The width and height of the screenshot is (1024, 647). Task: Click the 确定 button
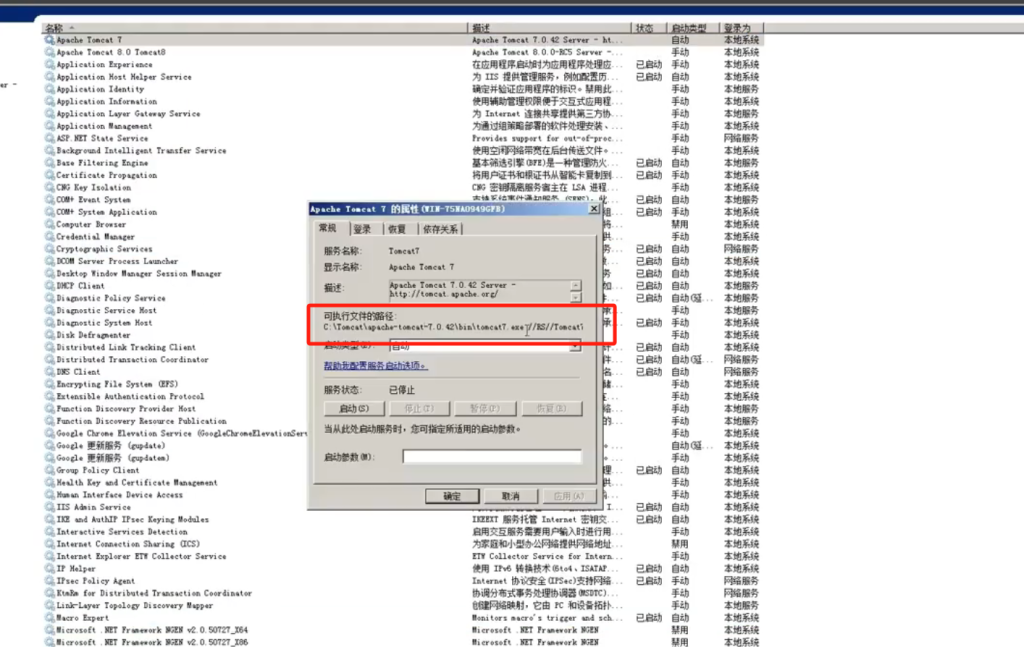tap(452, 496)
